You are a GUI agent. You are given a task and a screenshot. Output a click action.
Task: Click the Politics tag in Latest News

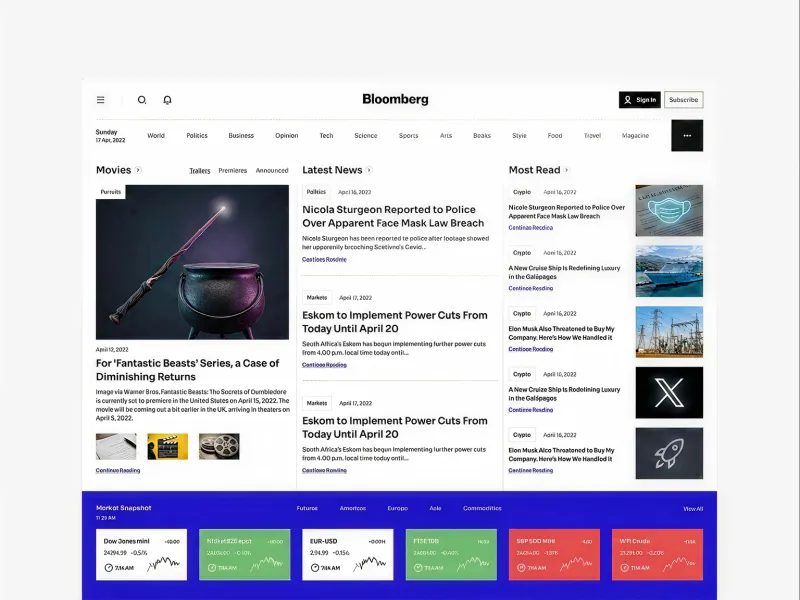pyautogui.click(x=316, y=192)
